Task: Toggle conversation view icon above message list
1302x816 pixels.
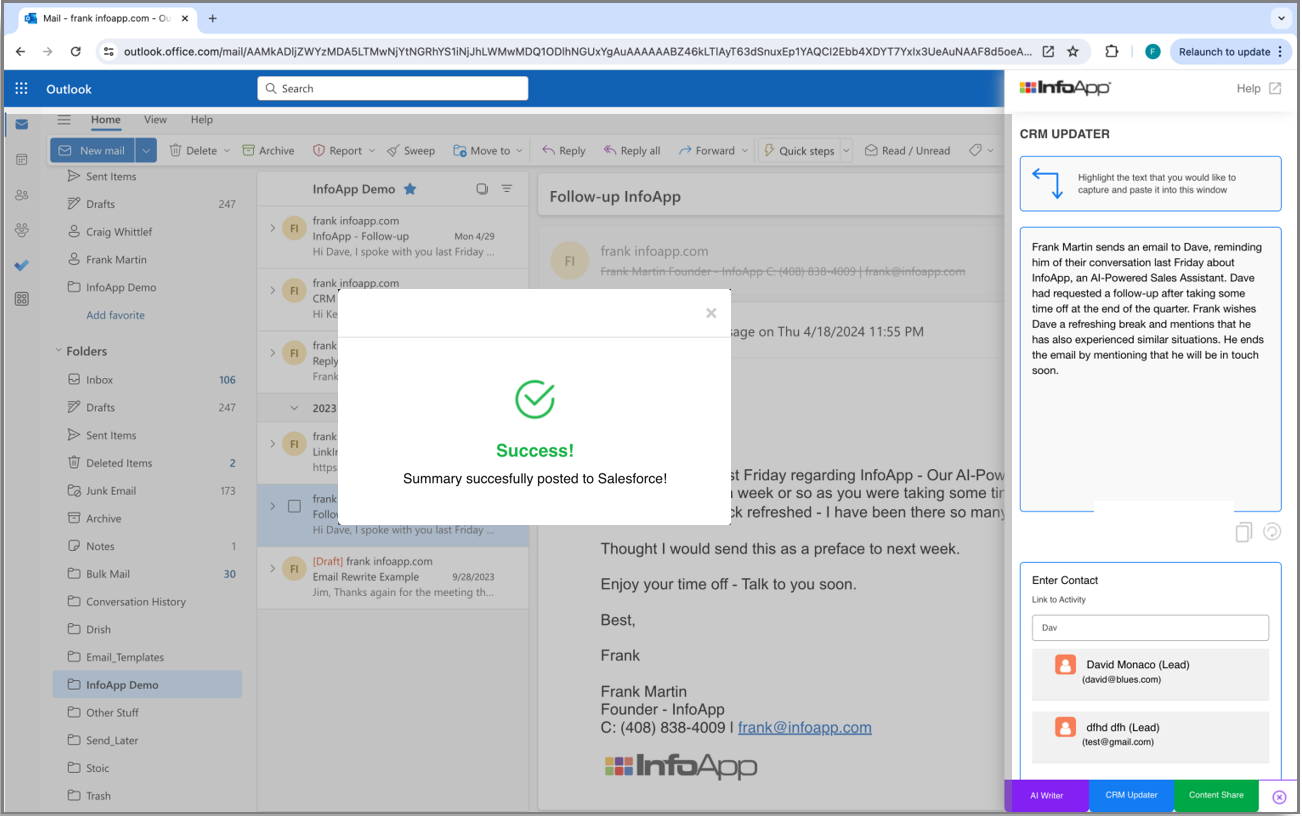Action: click(482, 188)
